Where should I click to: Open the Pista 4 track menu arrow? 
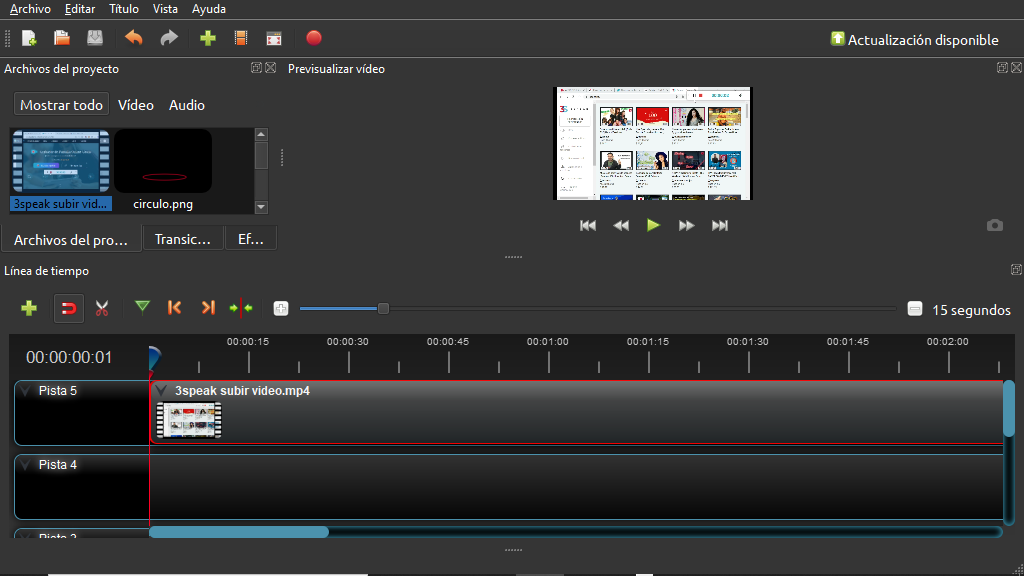(x=25, y=464)
